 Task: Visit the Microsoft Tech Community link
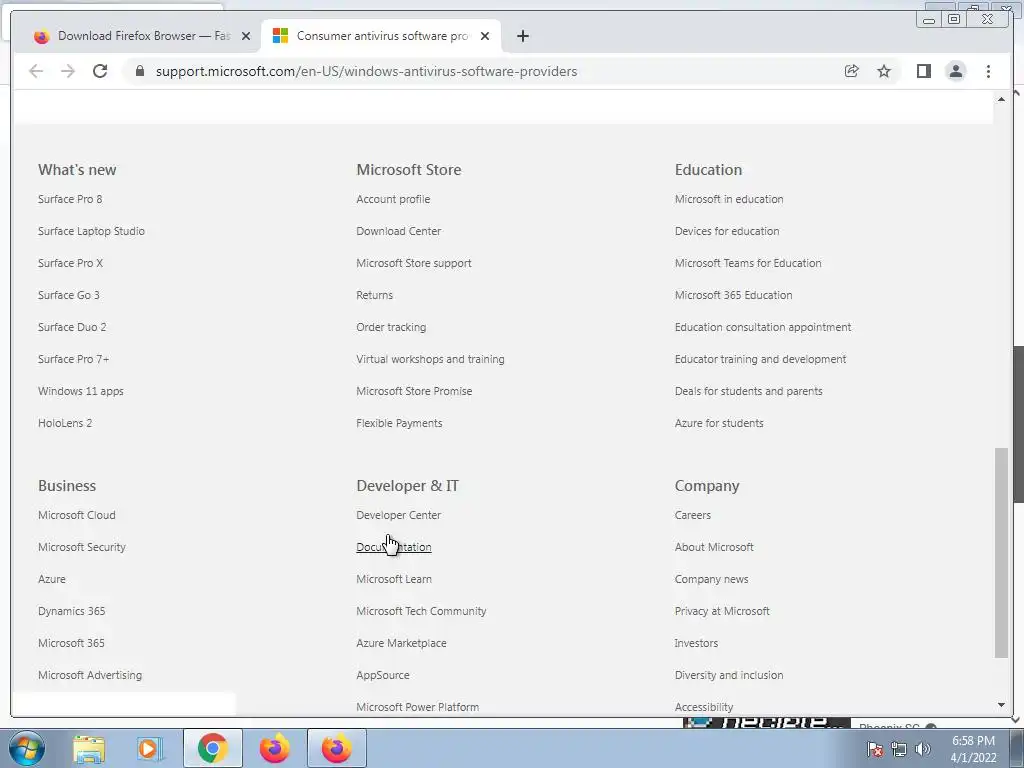click(x=421, y=611)
